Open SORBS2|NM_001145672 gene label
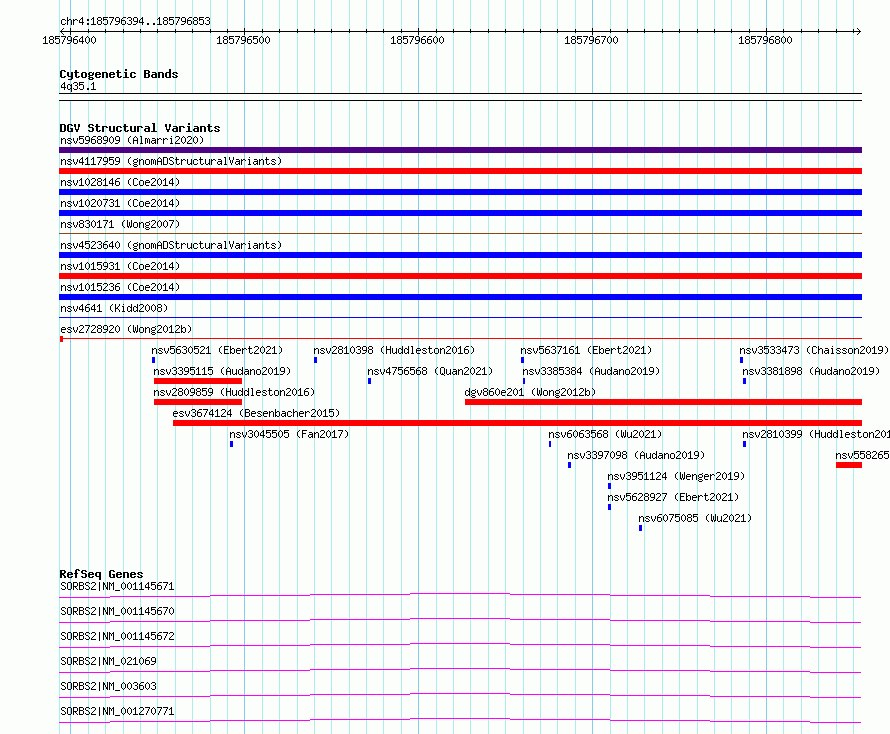 click(x=117, y=636)
